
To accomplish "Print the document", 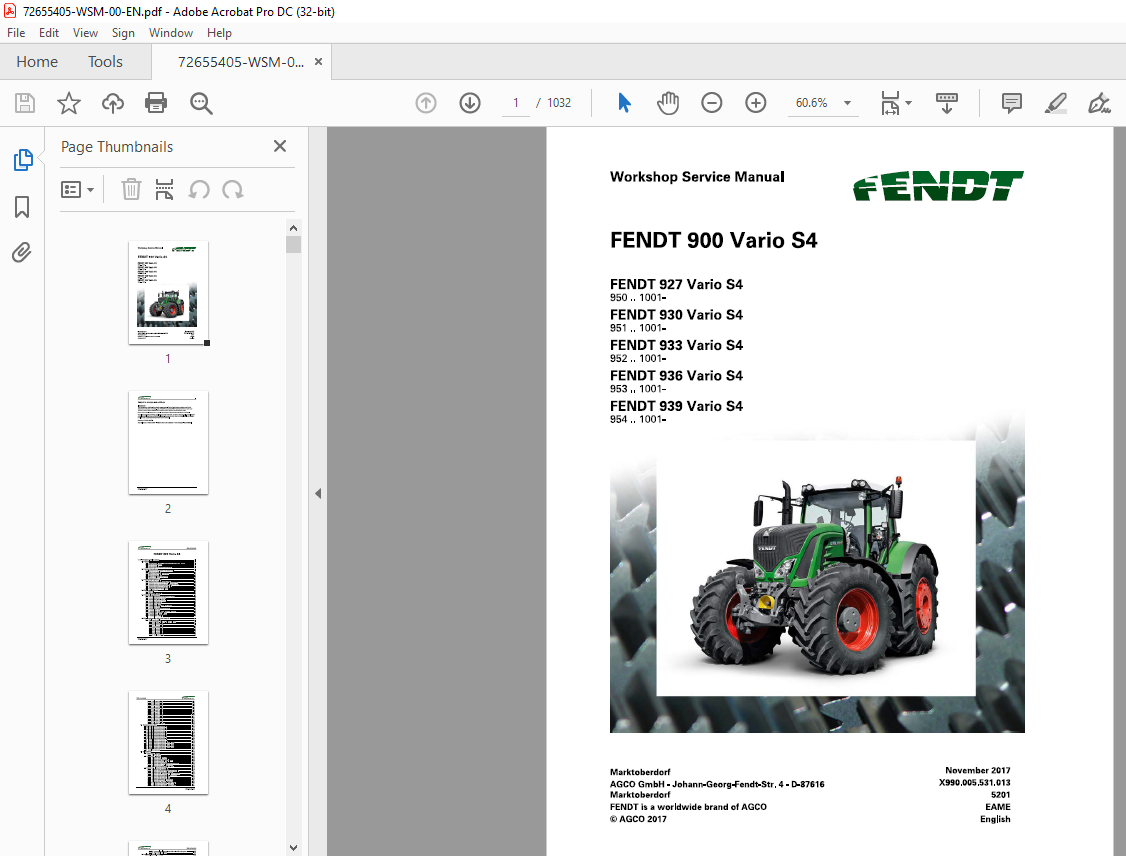I will tap(156, 103).
